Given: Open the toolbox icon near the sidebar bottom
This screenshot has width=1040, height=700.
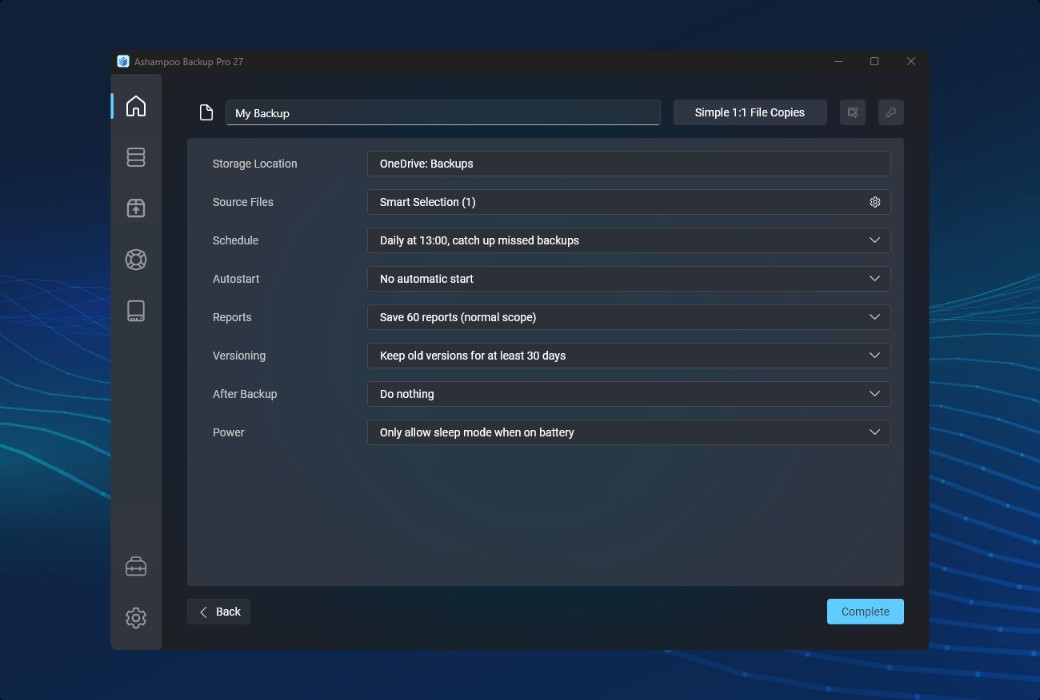Looking at the screenshot, I should (x=135, y=566).
